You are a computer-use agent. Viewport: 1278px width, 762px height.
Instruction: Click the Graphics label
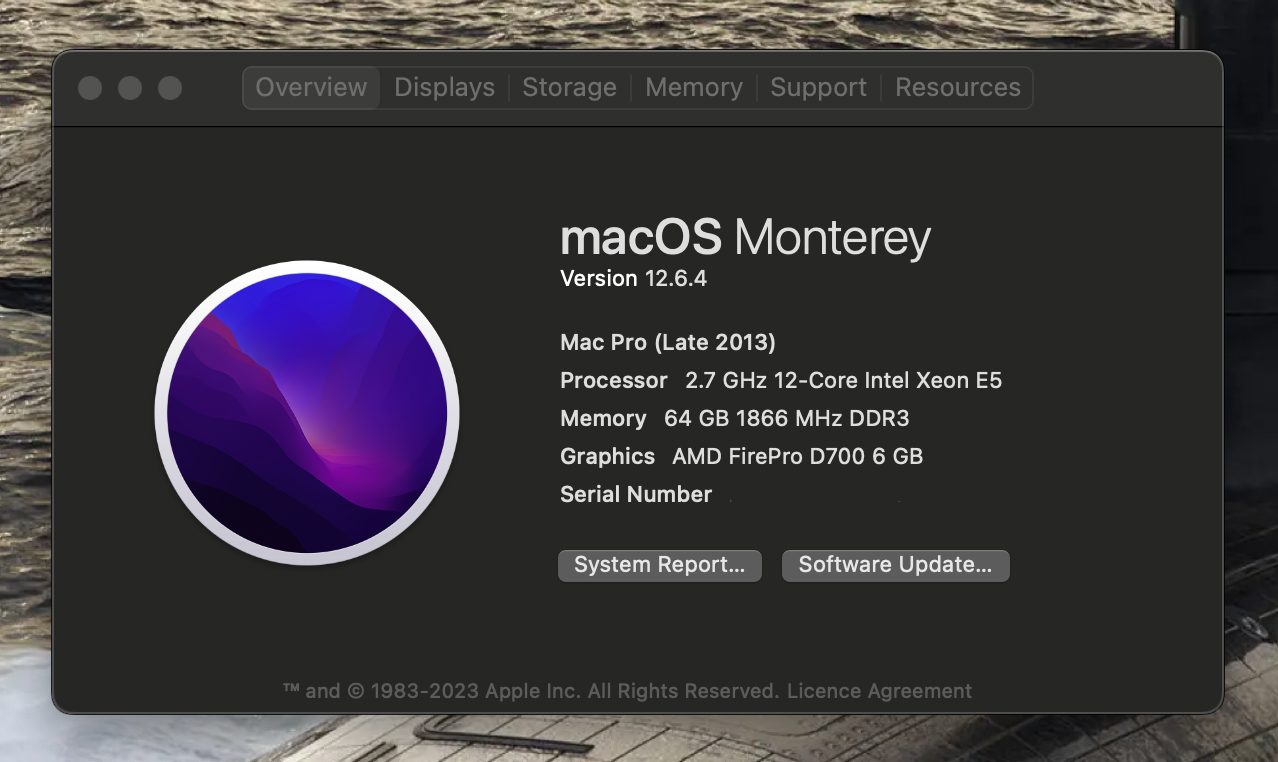tap(607, 457)
